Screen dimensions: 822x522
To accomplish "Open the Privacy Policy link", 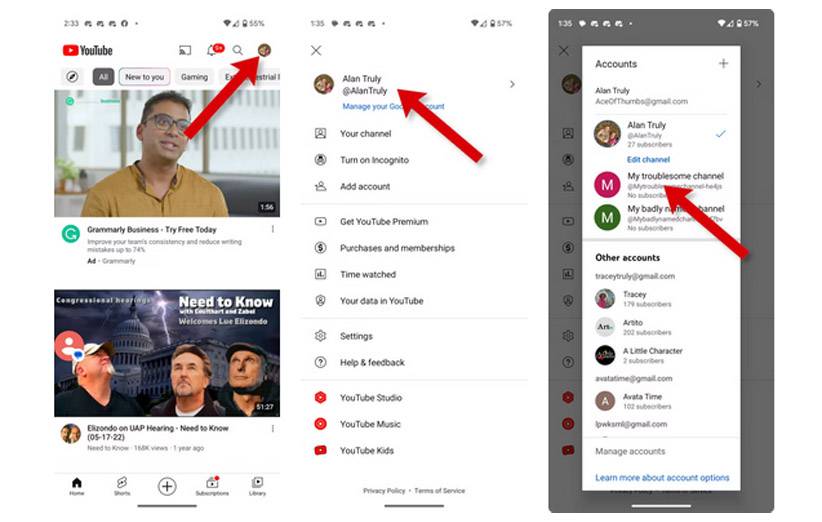I will point(384,491).
